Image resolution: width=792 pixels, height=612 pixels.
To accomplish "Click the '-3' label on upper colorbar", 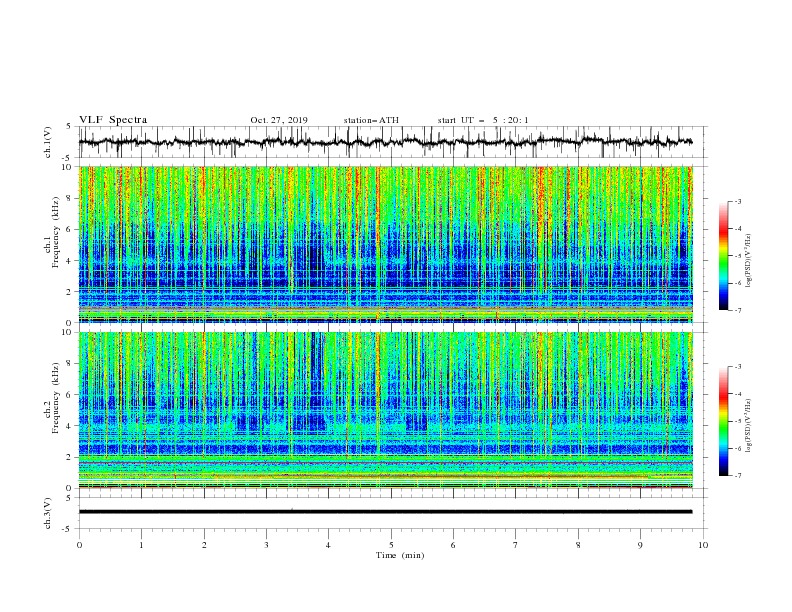I will pos(737,201).
